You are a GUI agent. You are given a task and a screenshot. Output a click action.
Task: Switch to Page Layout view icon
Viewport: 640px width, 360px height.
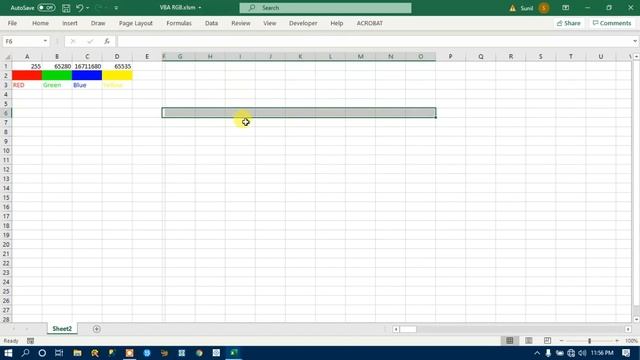(x=529, y=340)
